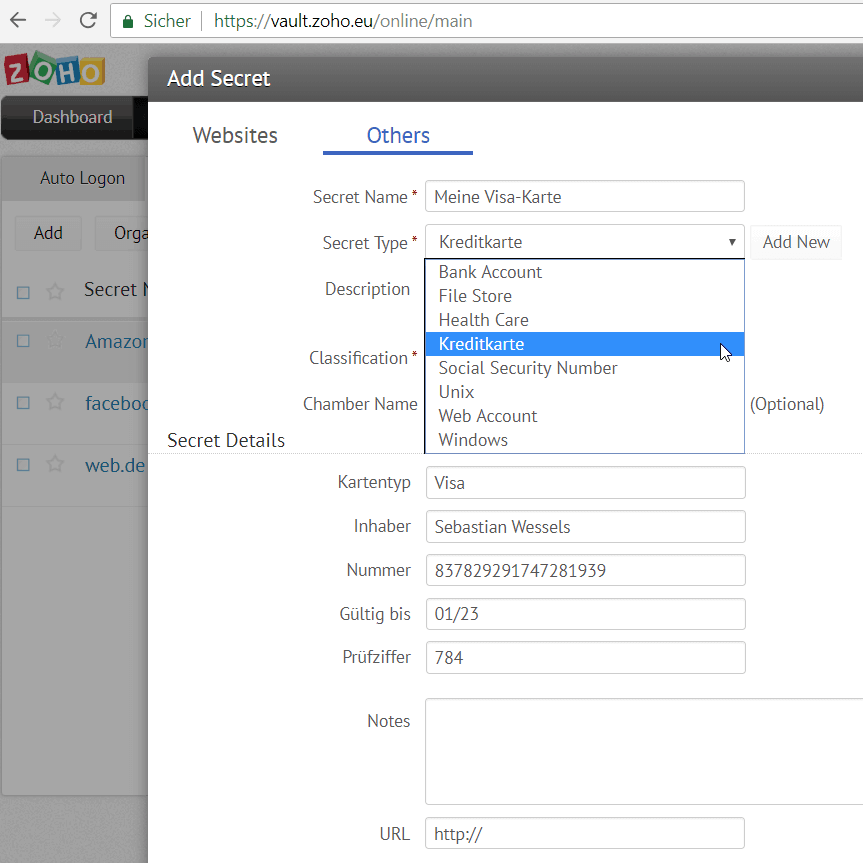Click the Prüfziffer field
The height and width of the screenshot is (863, 863).
586,657
